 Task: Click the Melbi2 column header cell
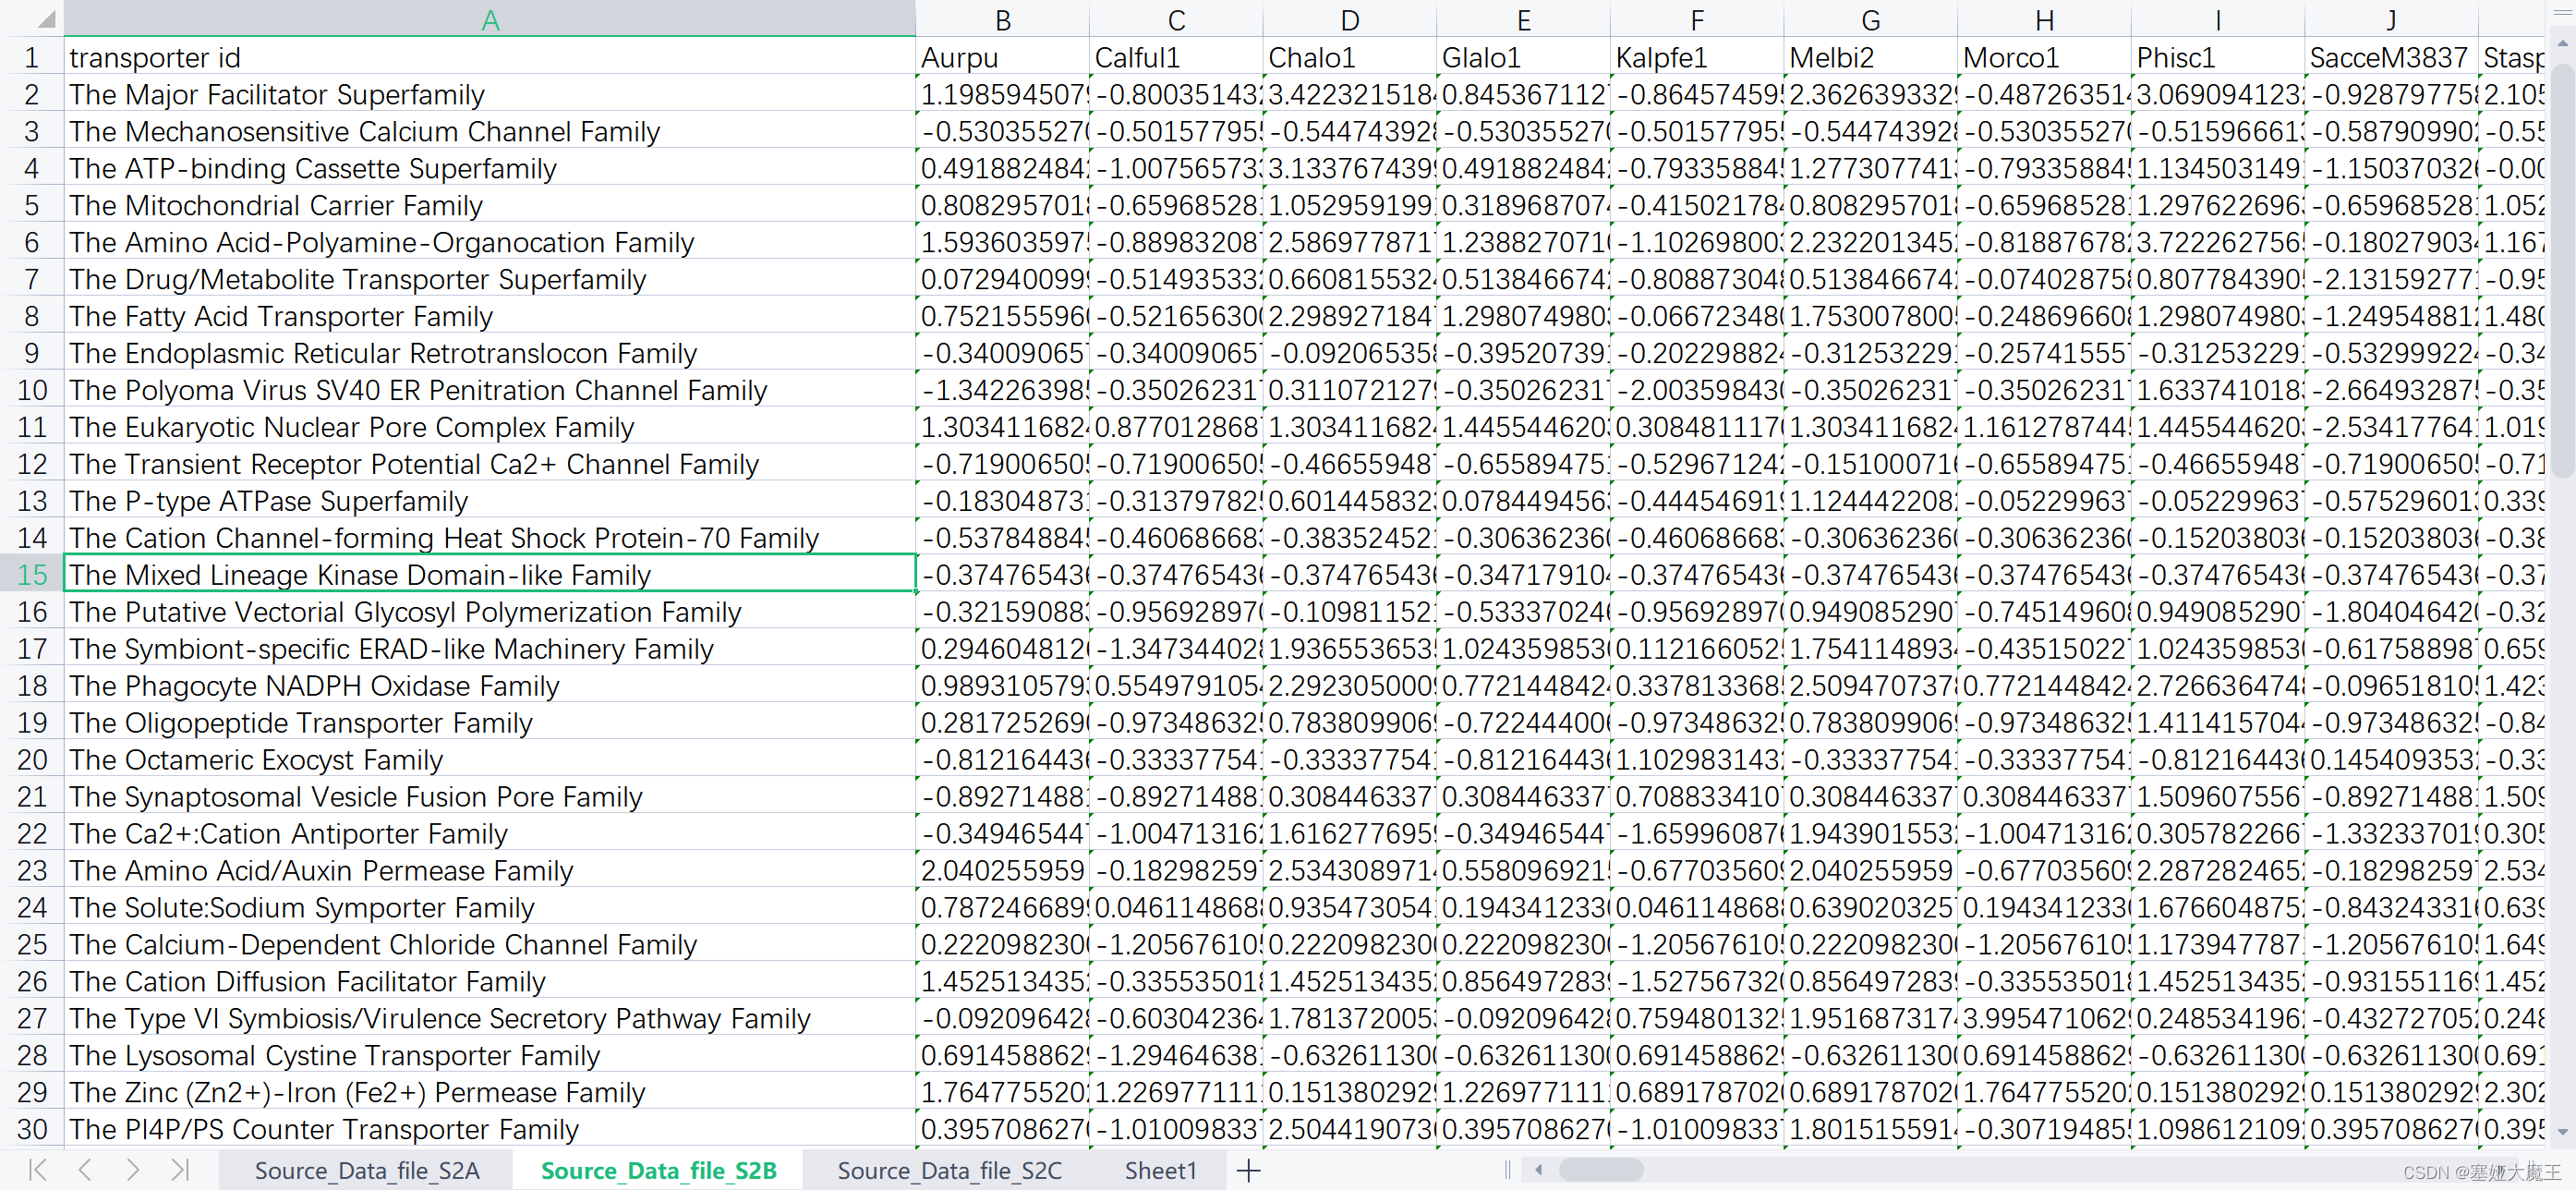(1869, 58)
